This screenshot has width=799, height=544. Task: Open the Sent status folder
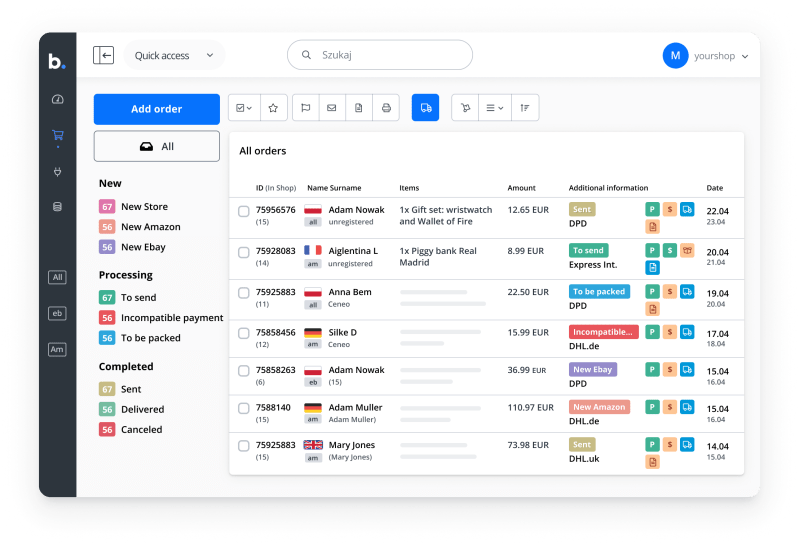coord(120,389)
